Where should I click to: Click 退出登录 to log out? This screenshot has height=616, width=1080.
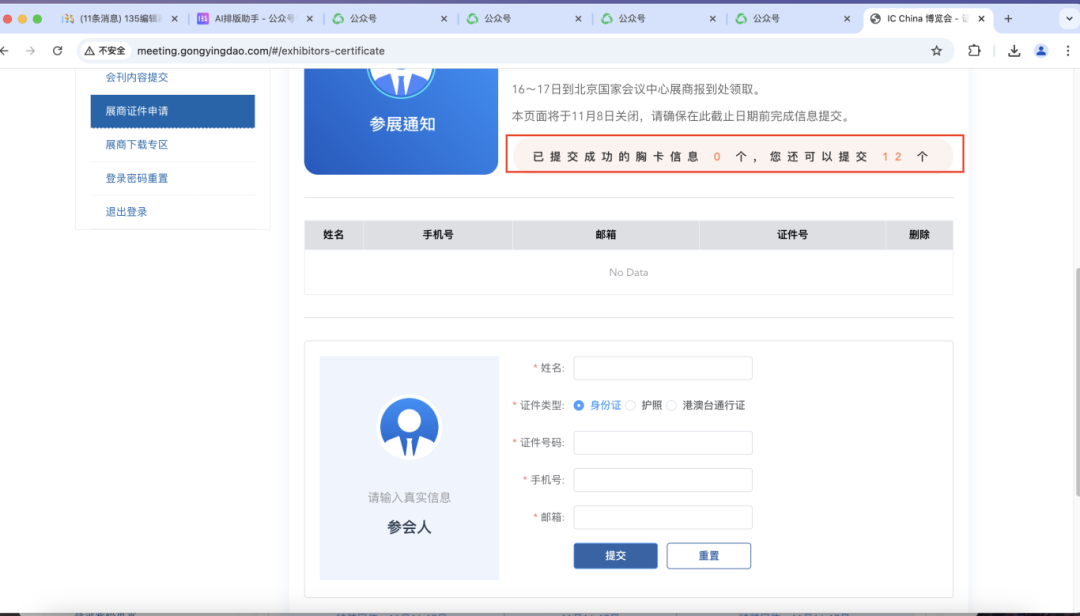126,212
